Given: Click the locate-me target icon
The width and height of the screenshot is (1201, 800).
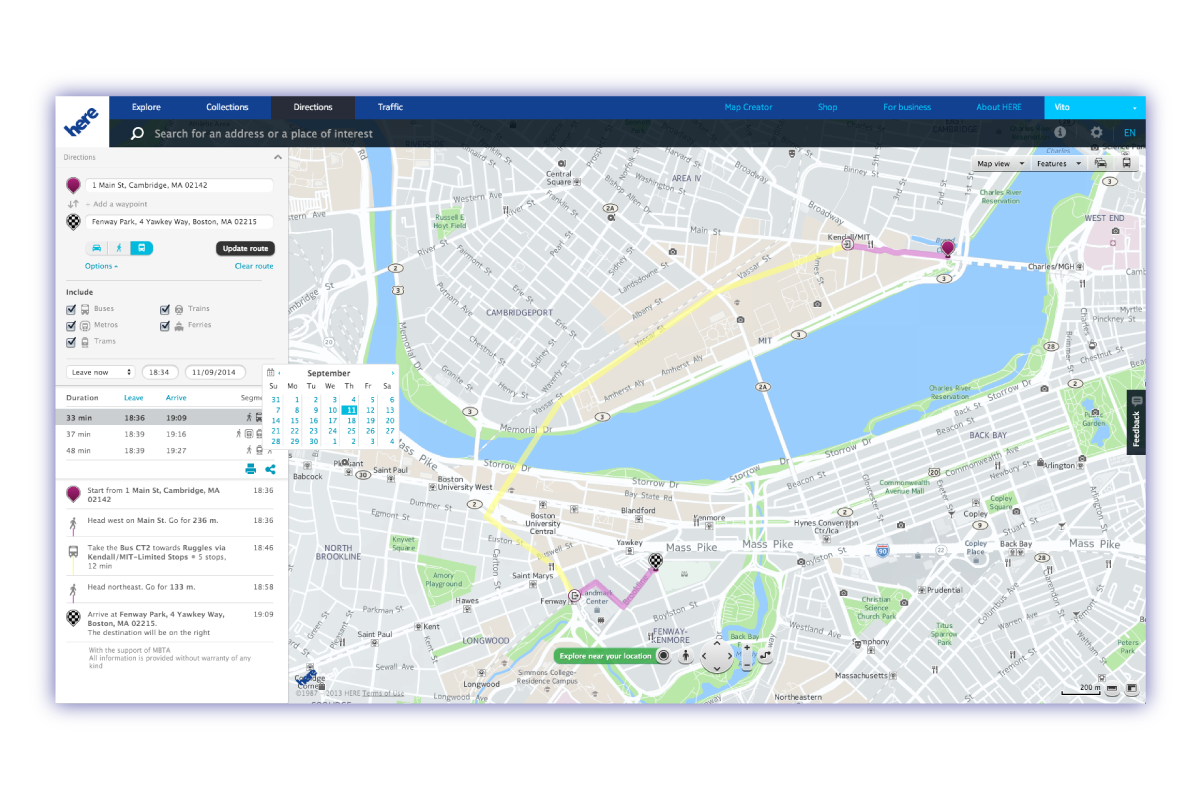Looking at the screenshot, I should point(662,656).
